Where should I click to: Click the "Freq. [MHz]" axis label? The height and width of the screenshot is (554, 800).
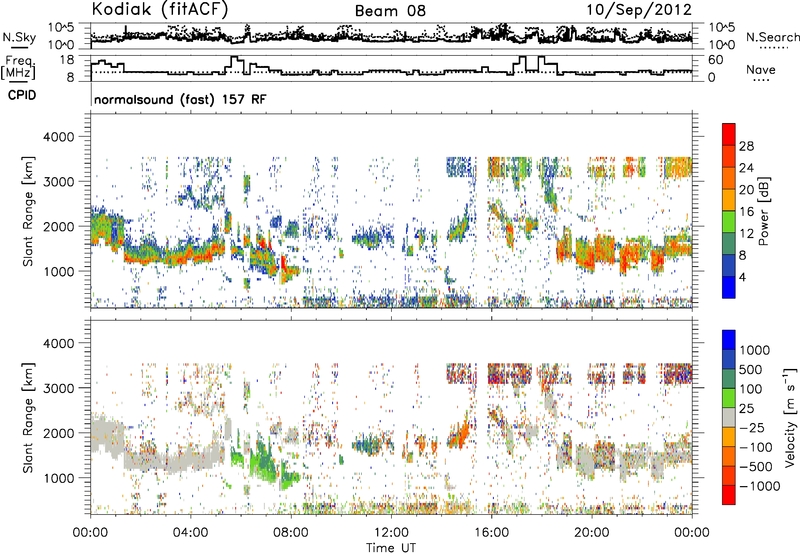(x=18, y=67)
